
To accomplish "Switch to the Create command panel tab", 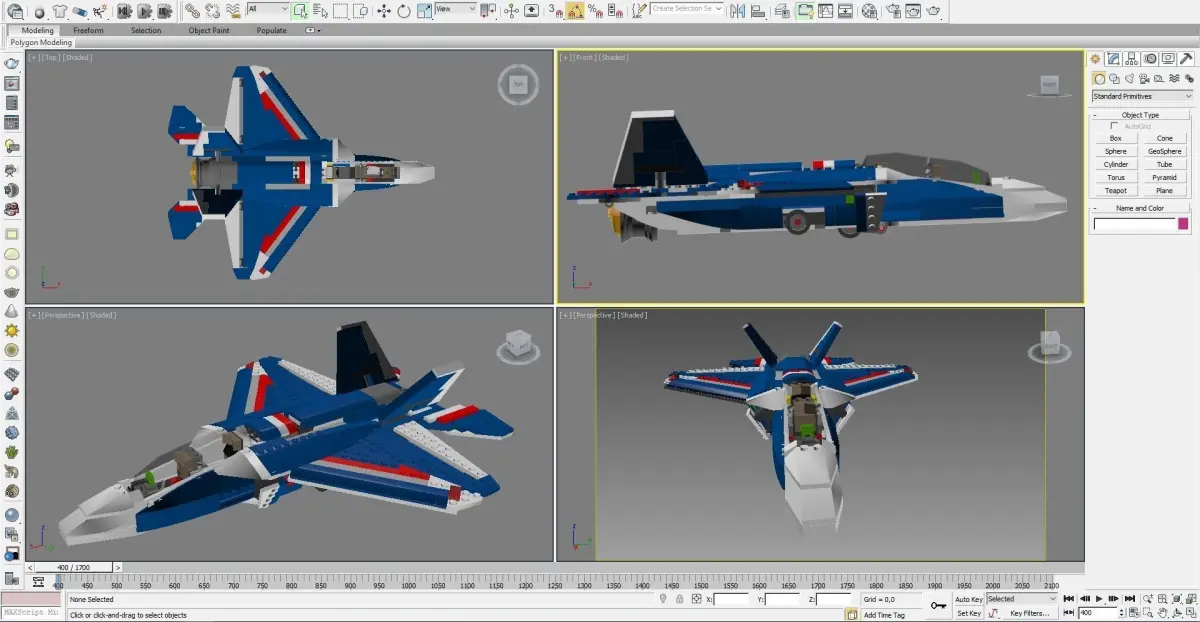I will [1096, 59].
